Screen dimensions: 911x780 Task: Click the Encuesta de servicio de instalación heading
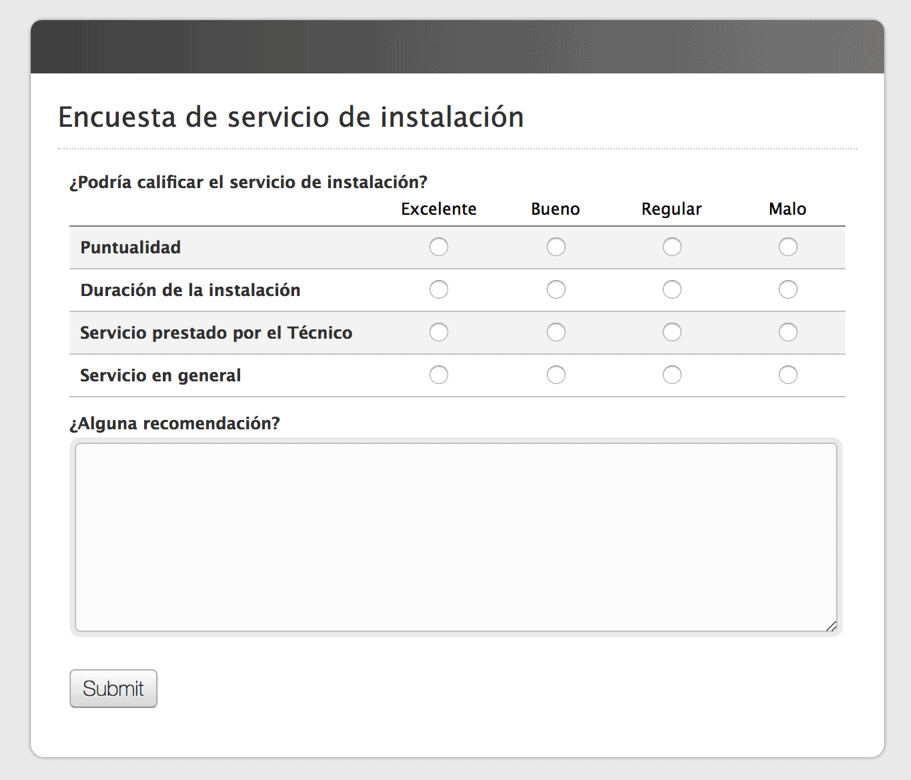[x=291, y=117]
